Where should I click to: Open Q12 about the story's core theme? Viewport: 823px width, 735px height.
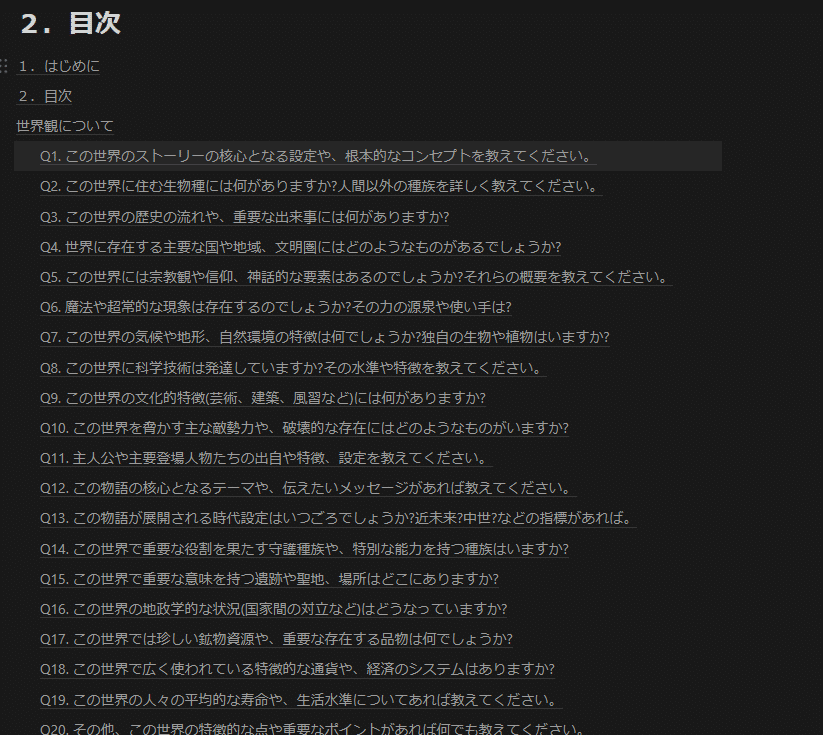(x=308, y=488)
